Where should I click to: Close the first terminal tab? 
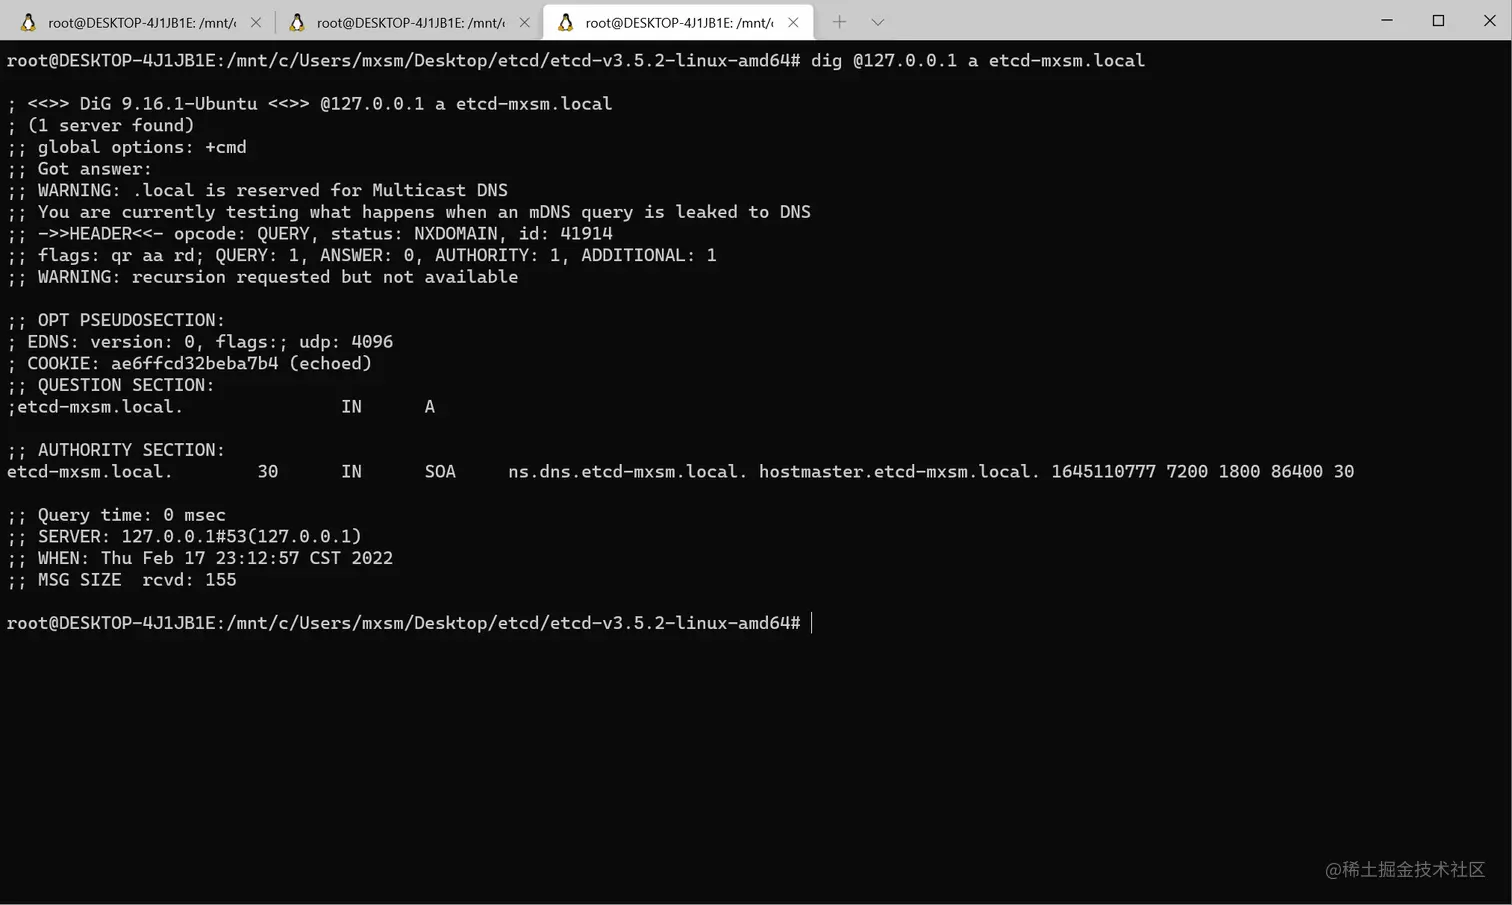[254, 21]
